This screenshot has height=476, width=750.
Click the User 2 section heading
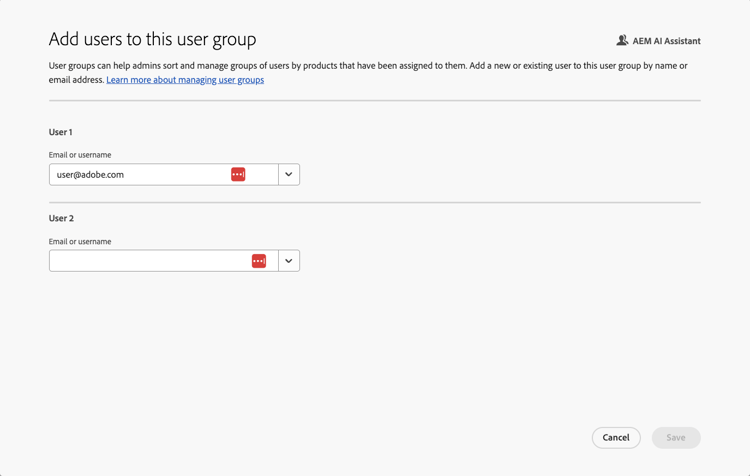pyautogui.click(x=61, y=218)
